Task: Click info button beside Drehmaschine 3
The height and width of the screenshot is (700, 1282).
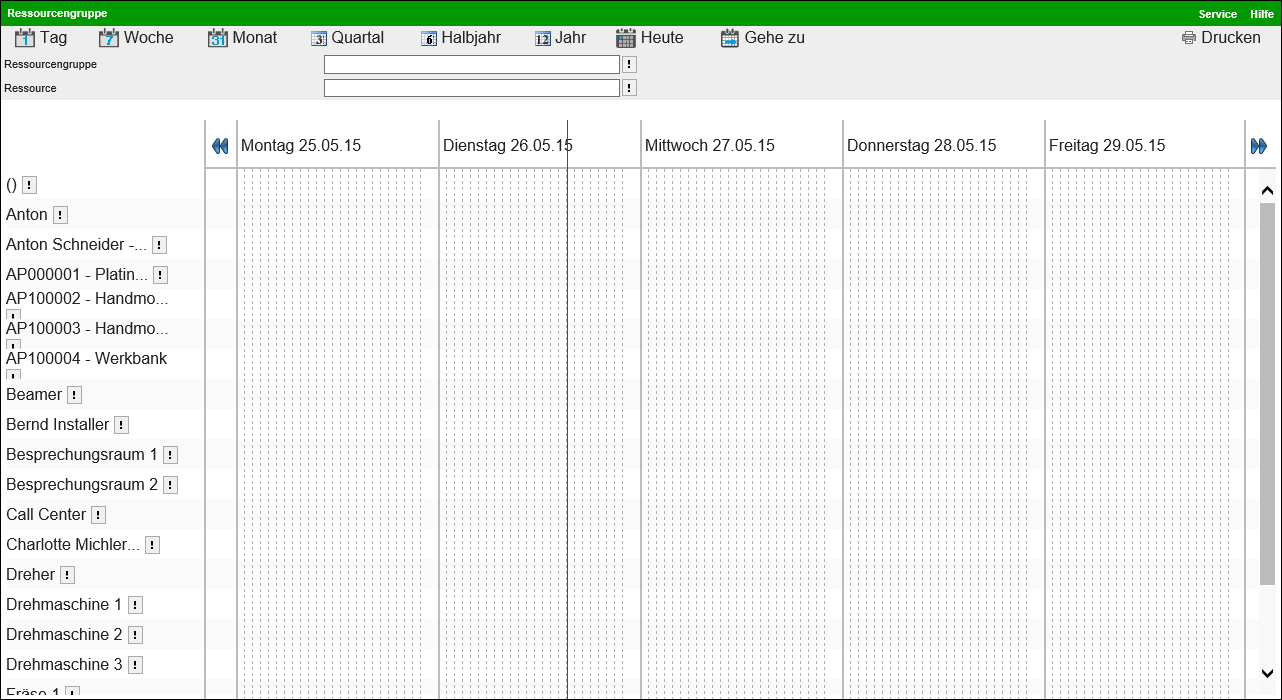Action: pos(135,665)
